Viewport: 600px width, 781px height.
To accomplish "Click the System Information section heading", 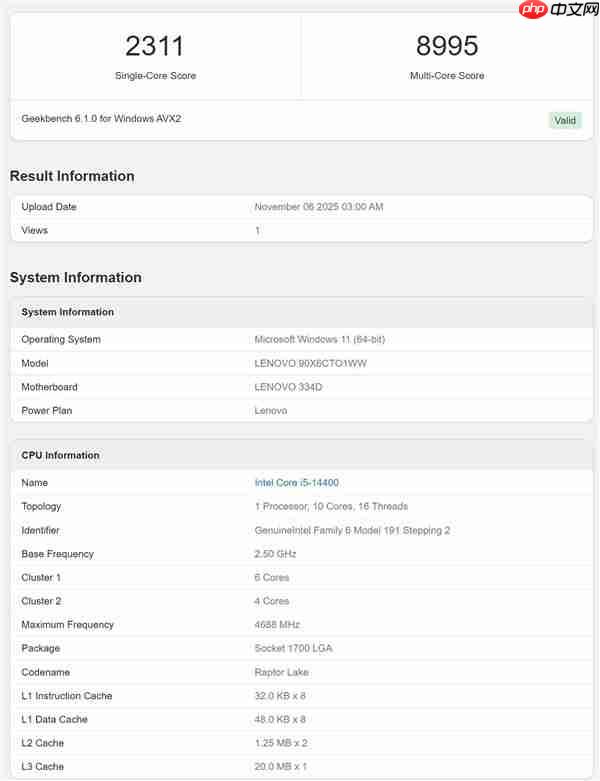I will point(76,277).
